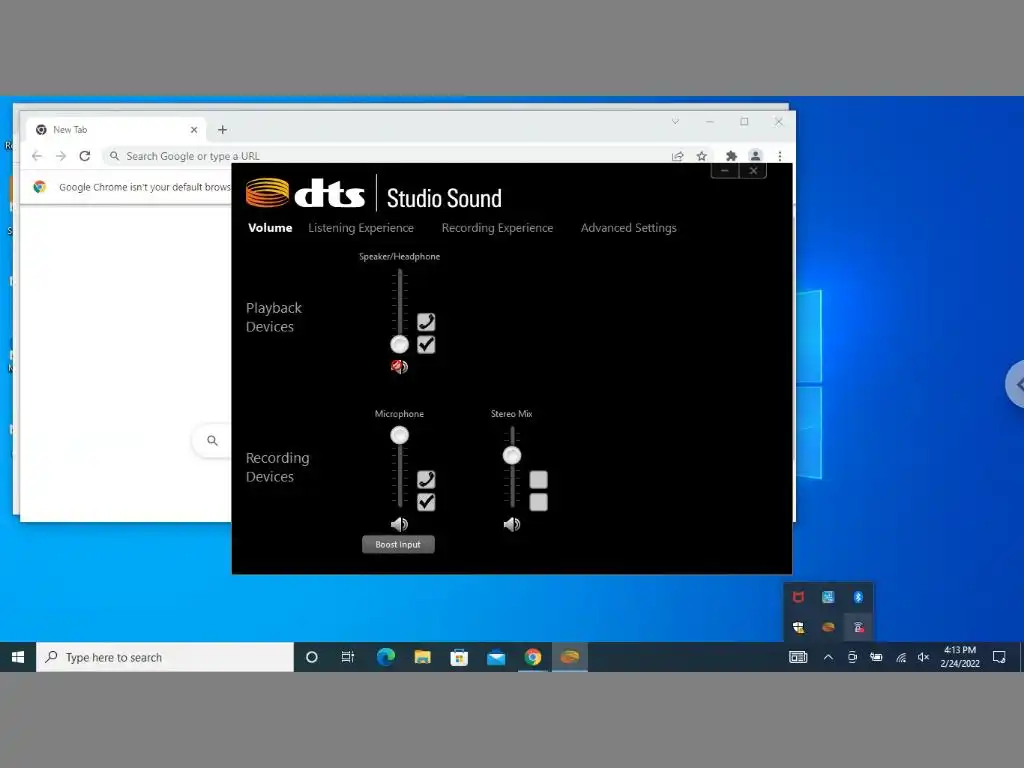
Task: Open a new tab in Chrome
Action: point(222,130)
